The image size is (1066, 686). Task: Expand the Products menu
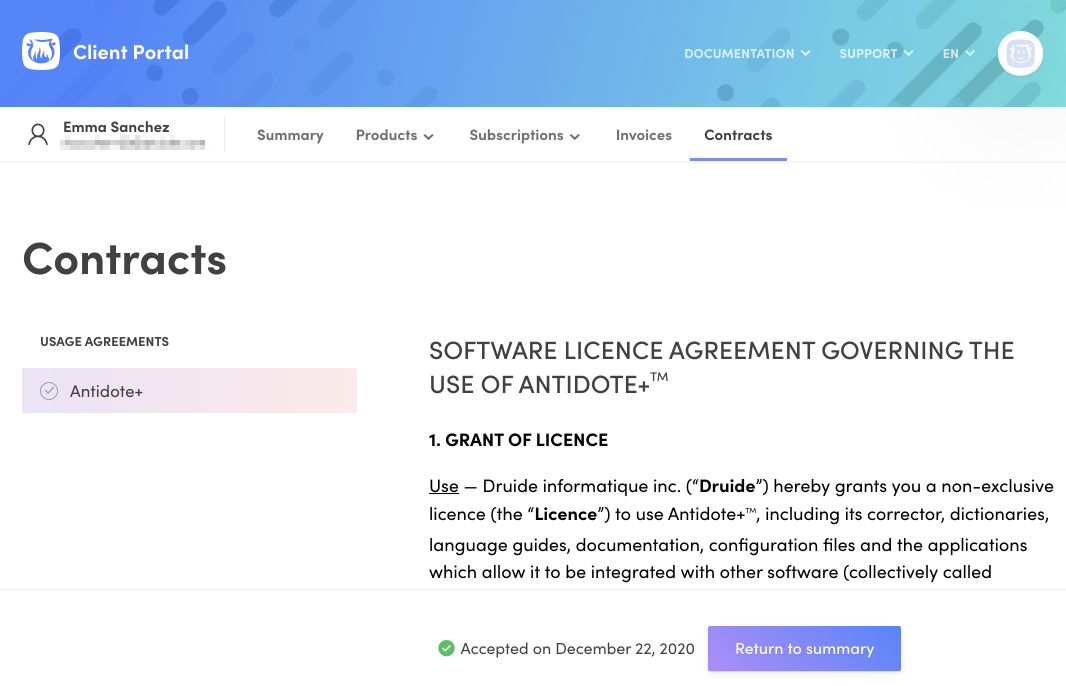point(394,136)
